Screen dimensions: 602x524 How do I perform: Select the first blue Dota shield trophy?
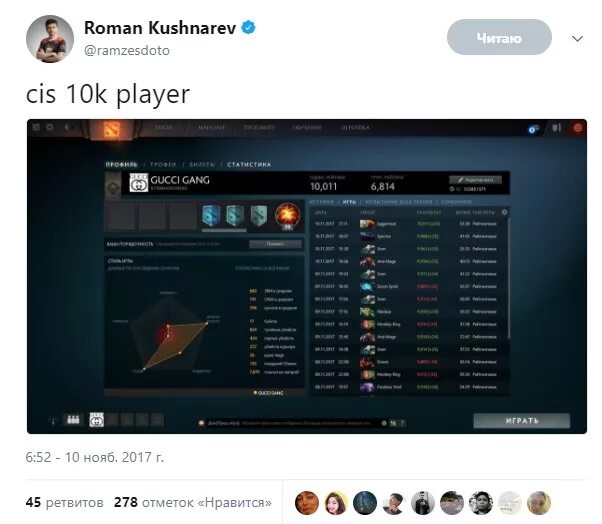point(211,216)
